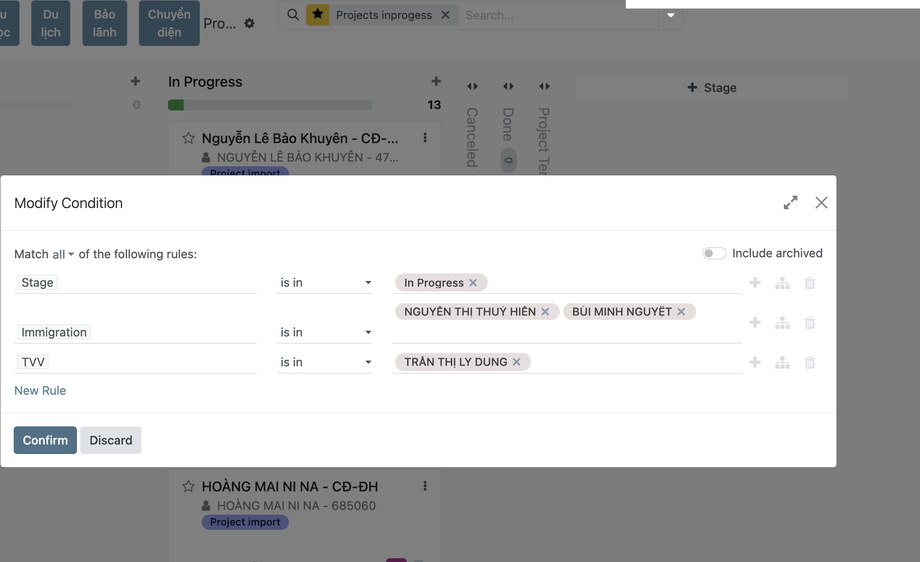Image resolution: width=920 pixels, height=562 pixels.
Task: Close the Modify Condition dialog
Action: coord(821,202)
